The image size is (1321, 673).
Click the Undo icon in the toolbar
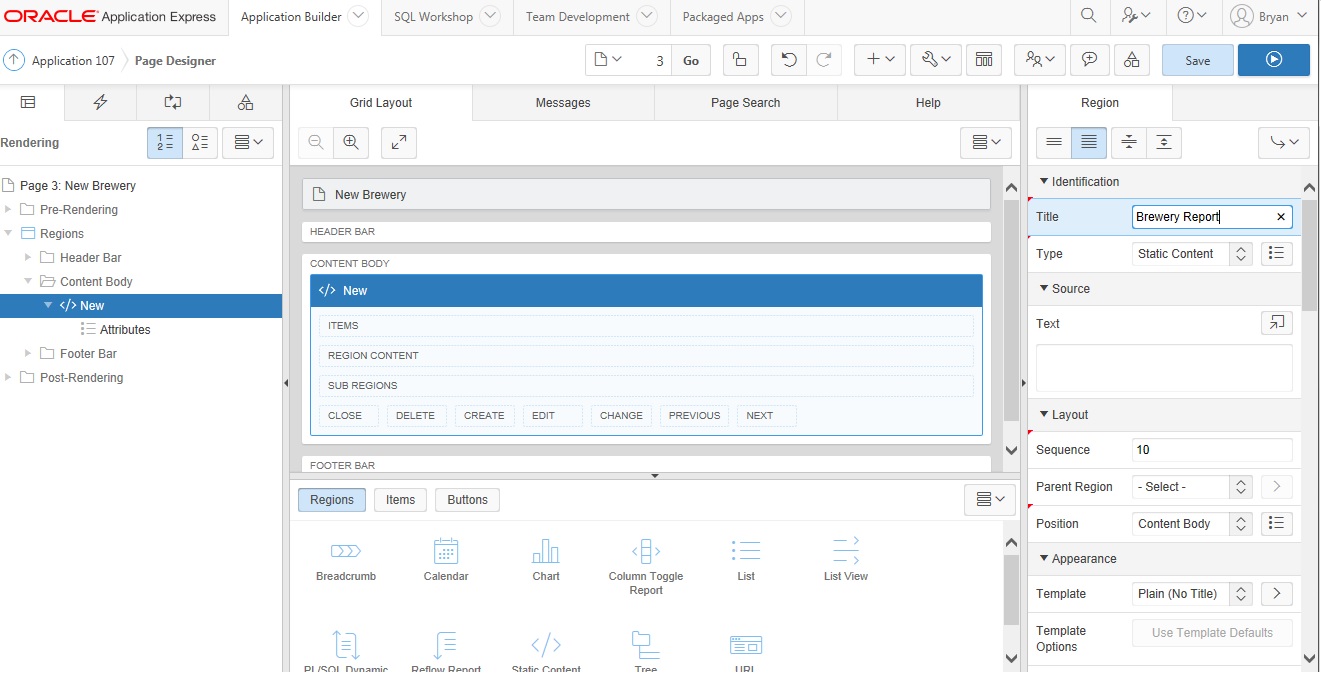790,60
